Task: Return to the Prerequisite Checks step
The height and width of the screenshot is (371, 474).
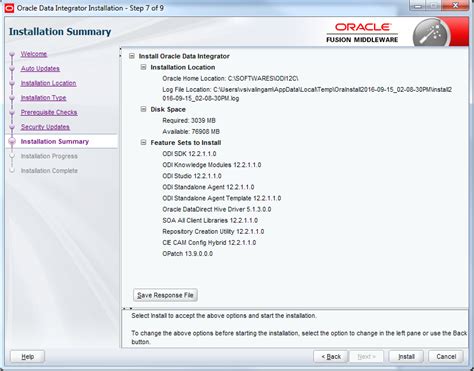Action: tap(49, 112)
